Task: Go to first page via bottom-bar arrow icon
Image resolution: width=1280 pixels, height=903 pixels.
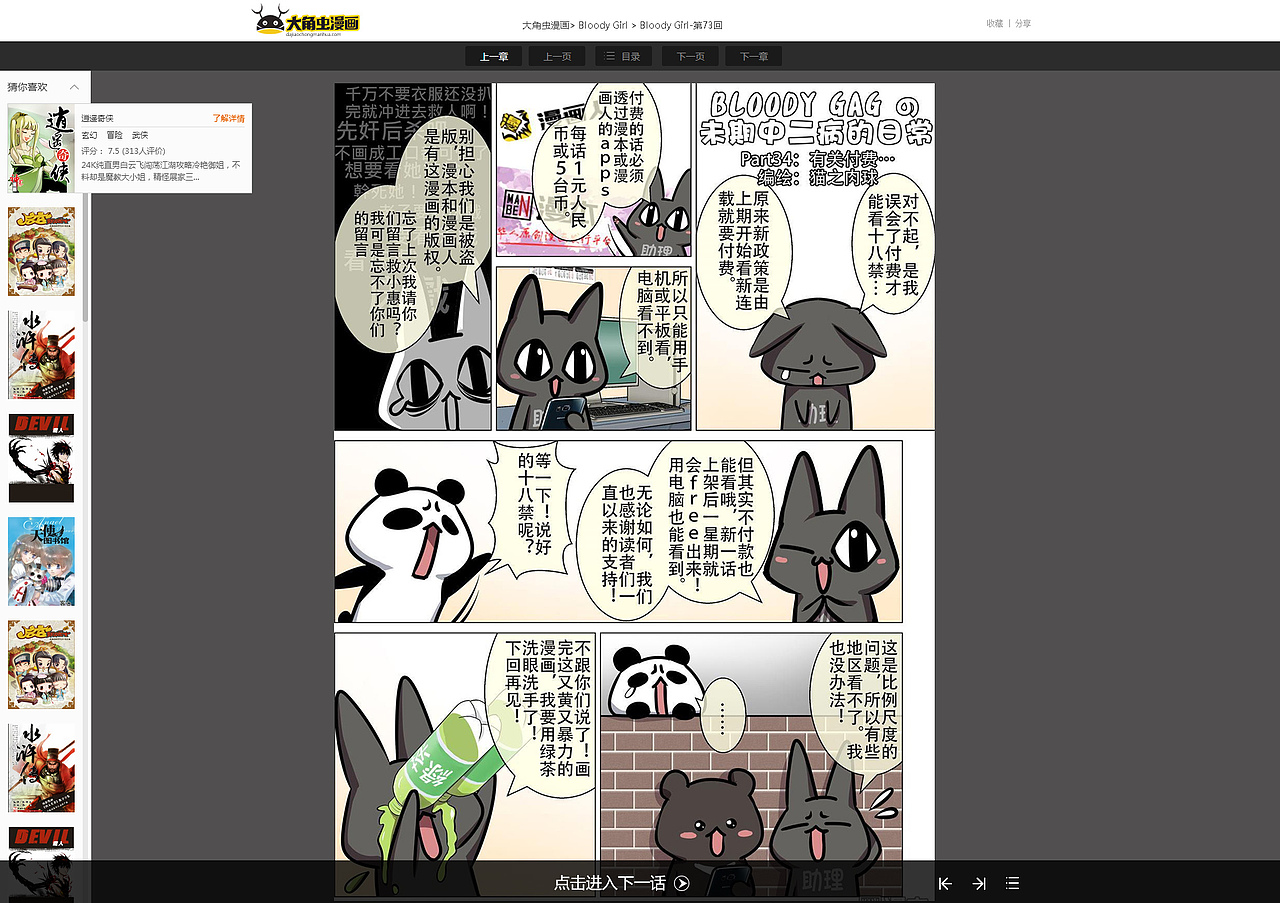Action: tap(945, 883)
